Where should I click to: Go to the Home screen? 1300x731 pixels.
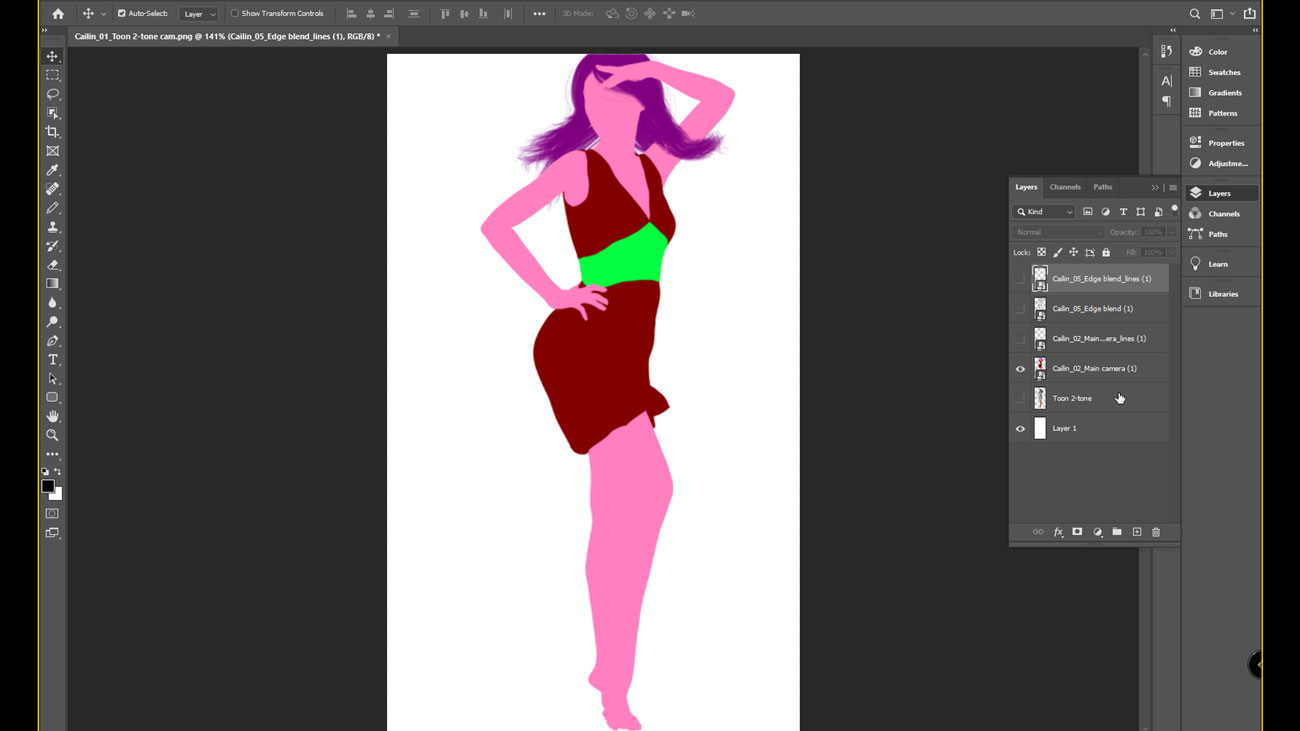point(58,14)
